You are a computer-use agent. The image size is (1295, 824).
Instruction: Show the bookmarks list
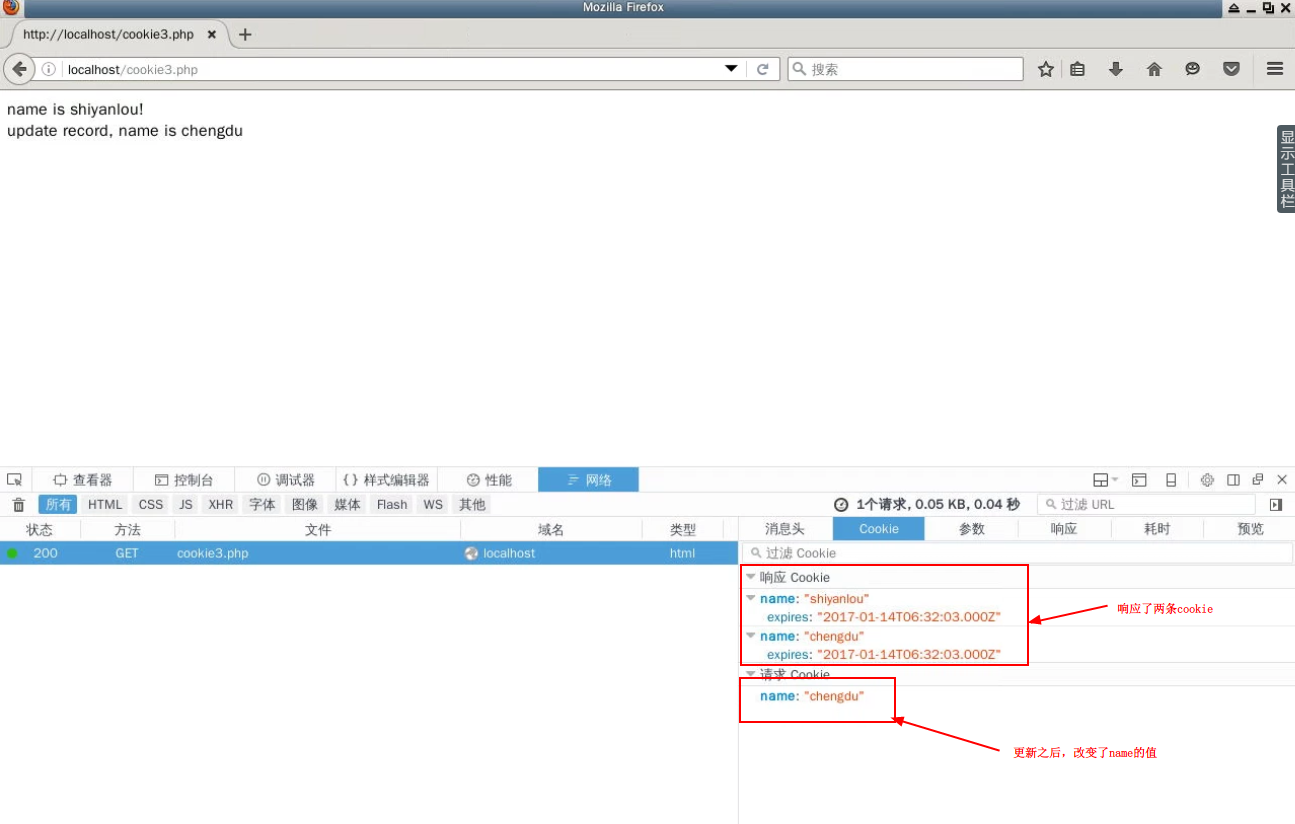pyautogui.click(x=1078, y=69)
